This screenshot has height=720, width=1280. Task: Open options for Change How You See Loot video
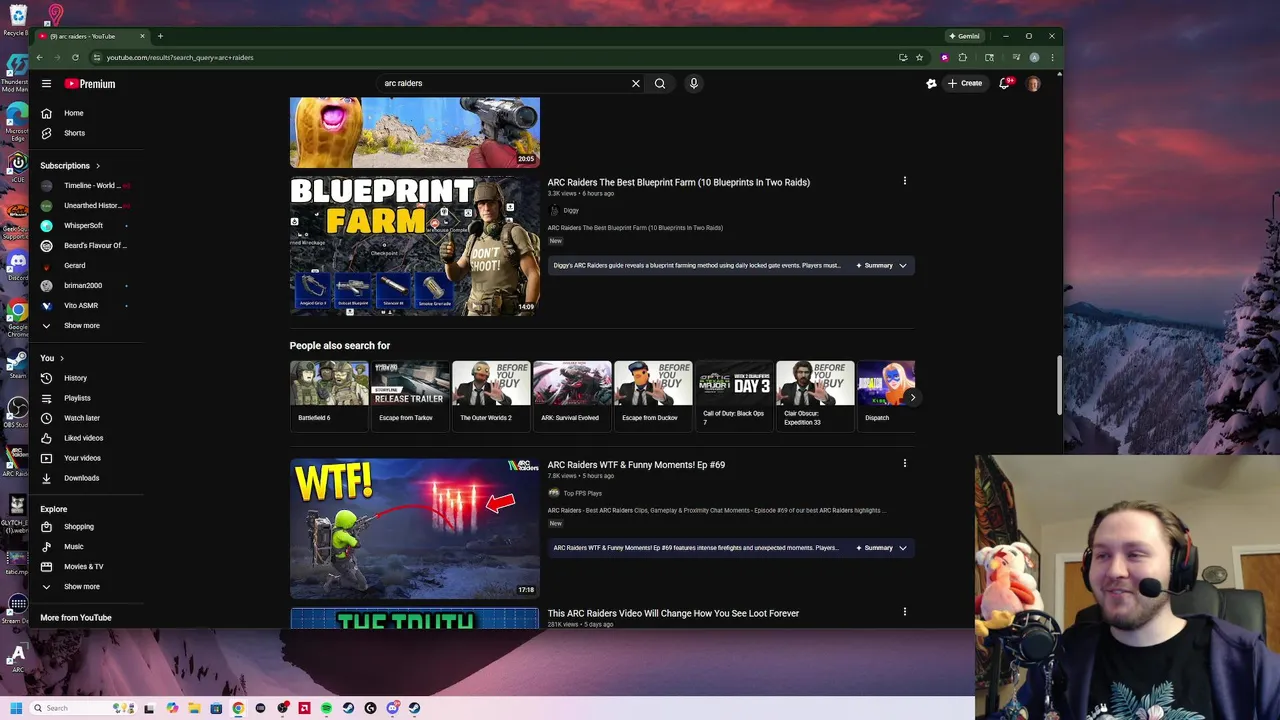pos(905,612)
